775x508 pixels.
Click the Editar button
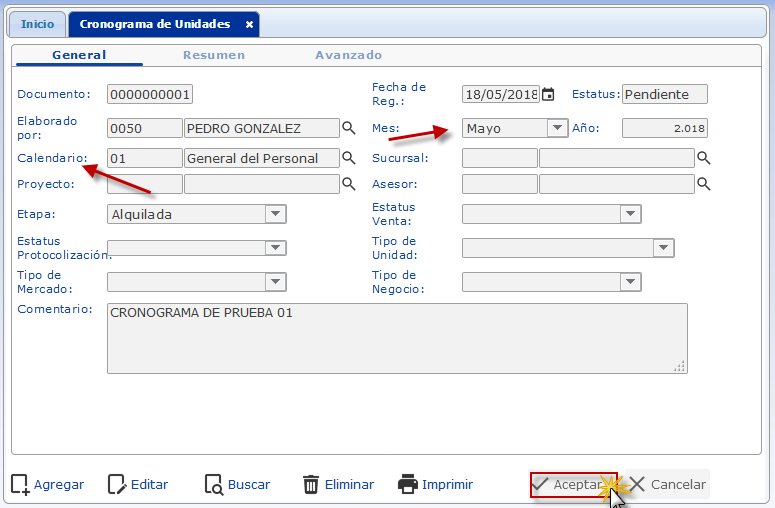tap(138, 484)
